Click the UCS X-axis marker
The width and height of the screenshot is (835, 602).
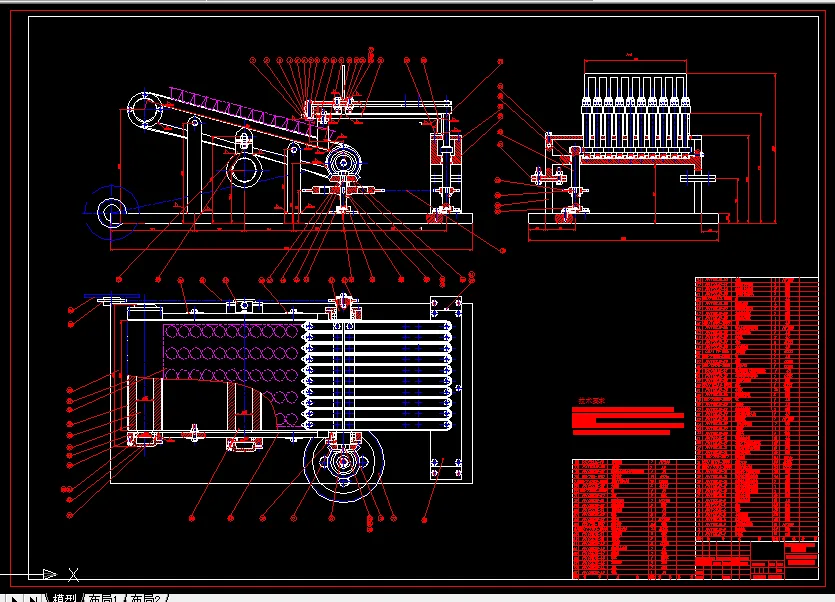click(73, 574)
